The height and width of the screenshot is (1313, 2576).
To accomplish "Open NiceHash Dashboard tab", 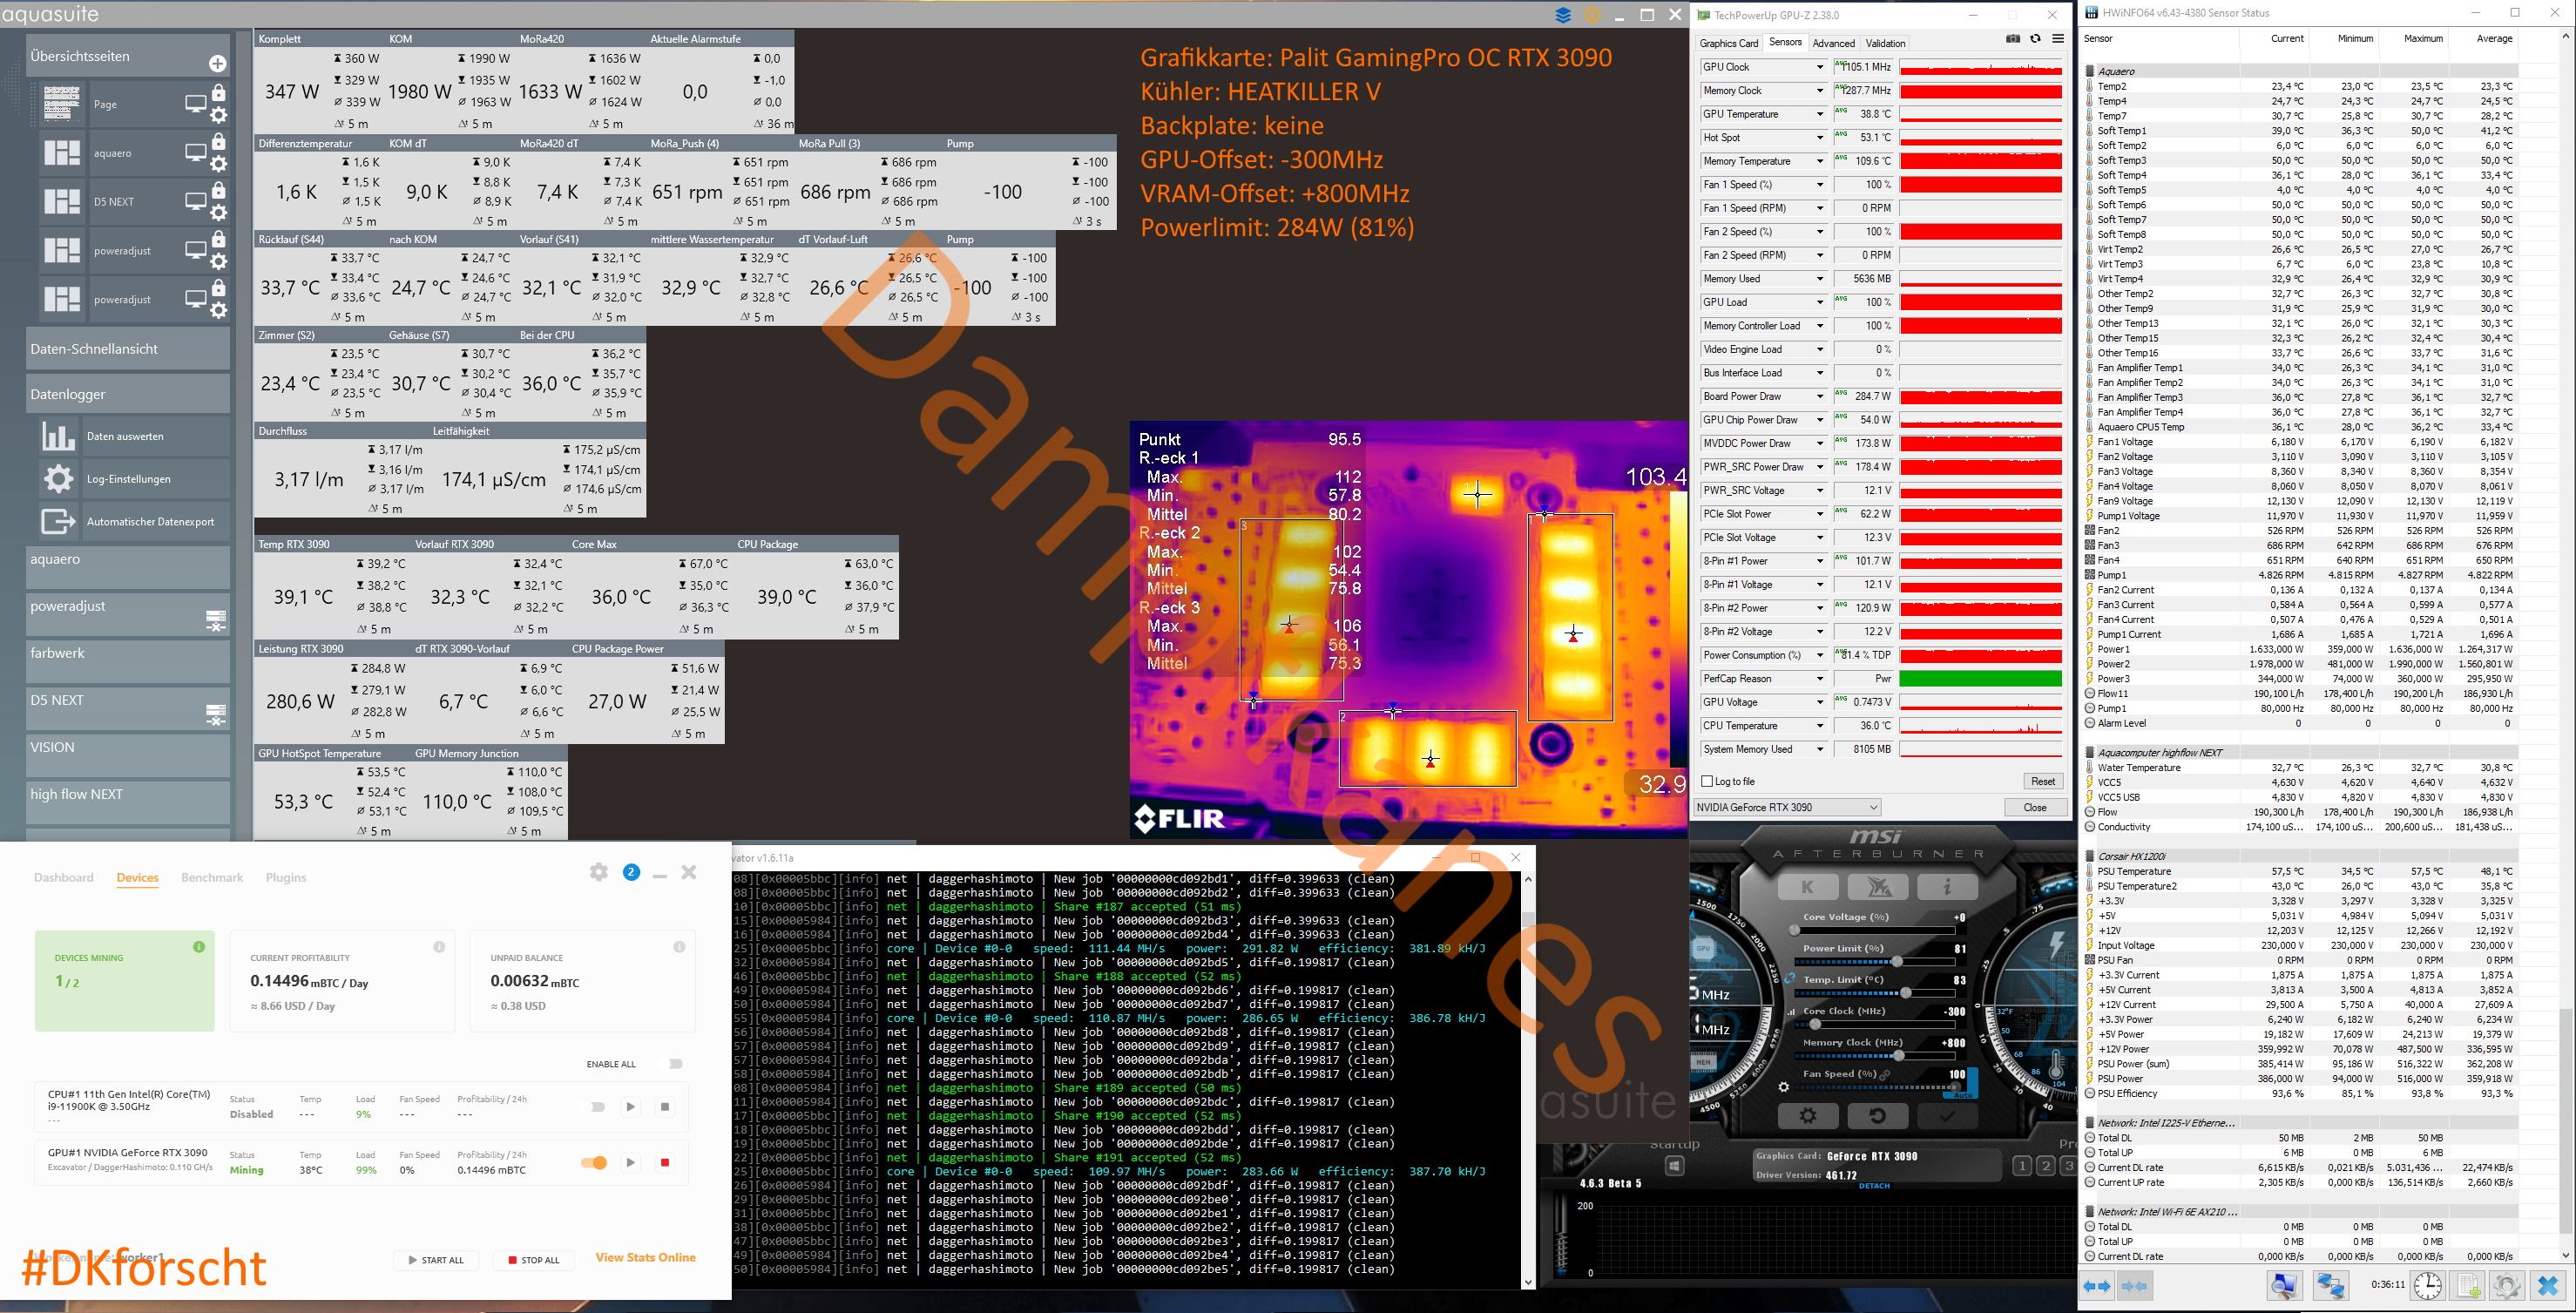I will [64, 877].
